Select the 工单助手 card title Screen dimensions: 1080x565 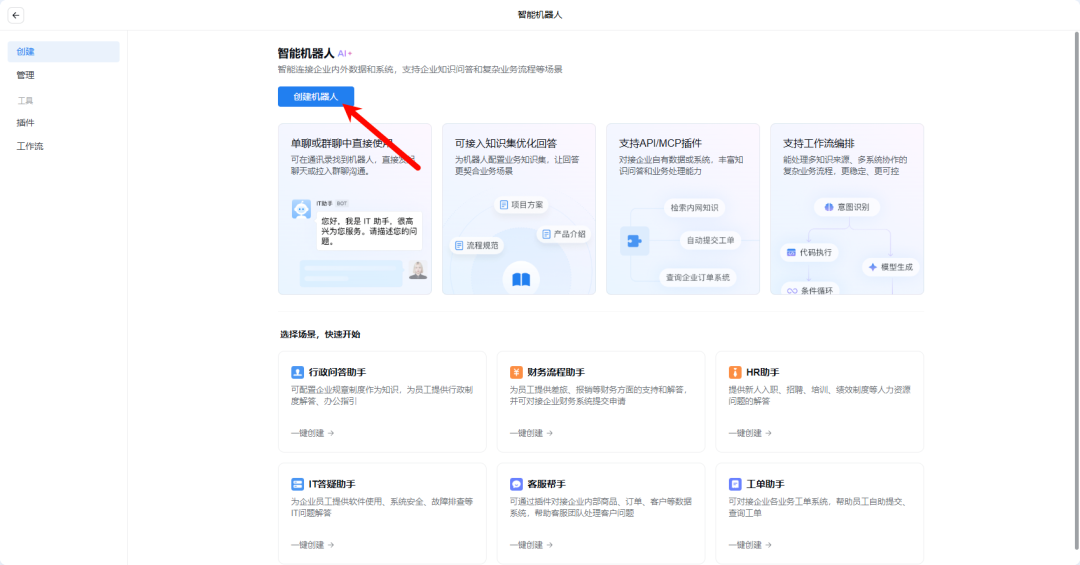[765, 484]
